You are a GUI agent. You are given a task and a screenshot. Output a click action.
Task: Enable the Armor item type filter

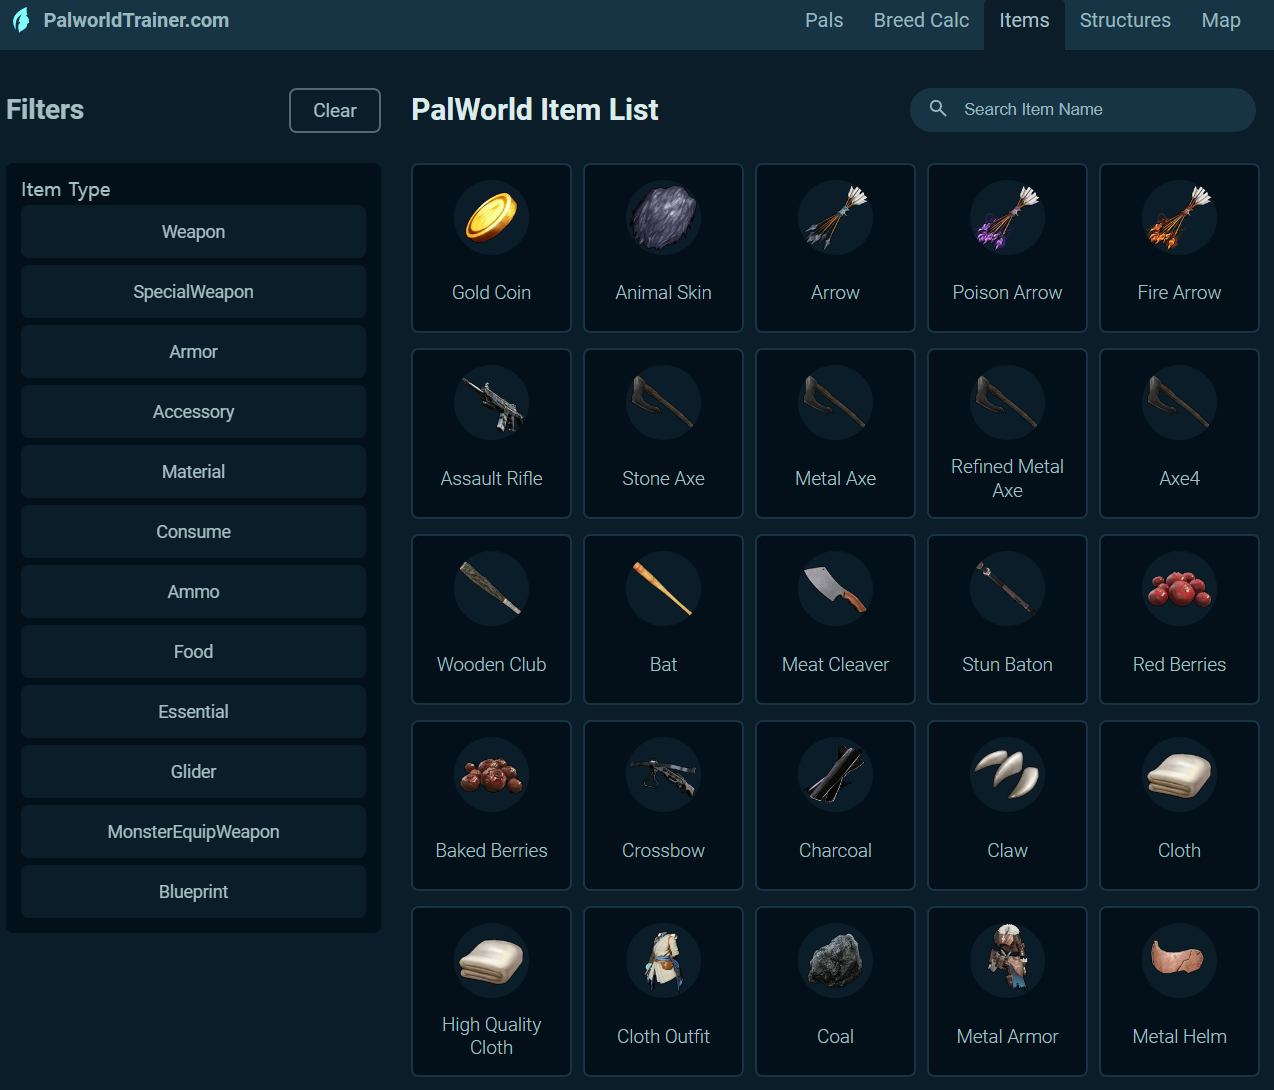point(193,352)
